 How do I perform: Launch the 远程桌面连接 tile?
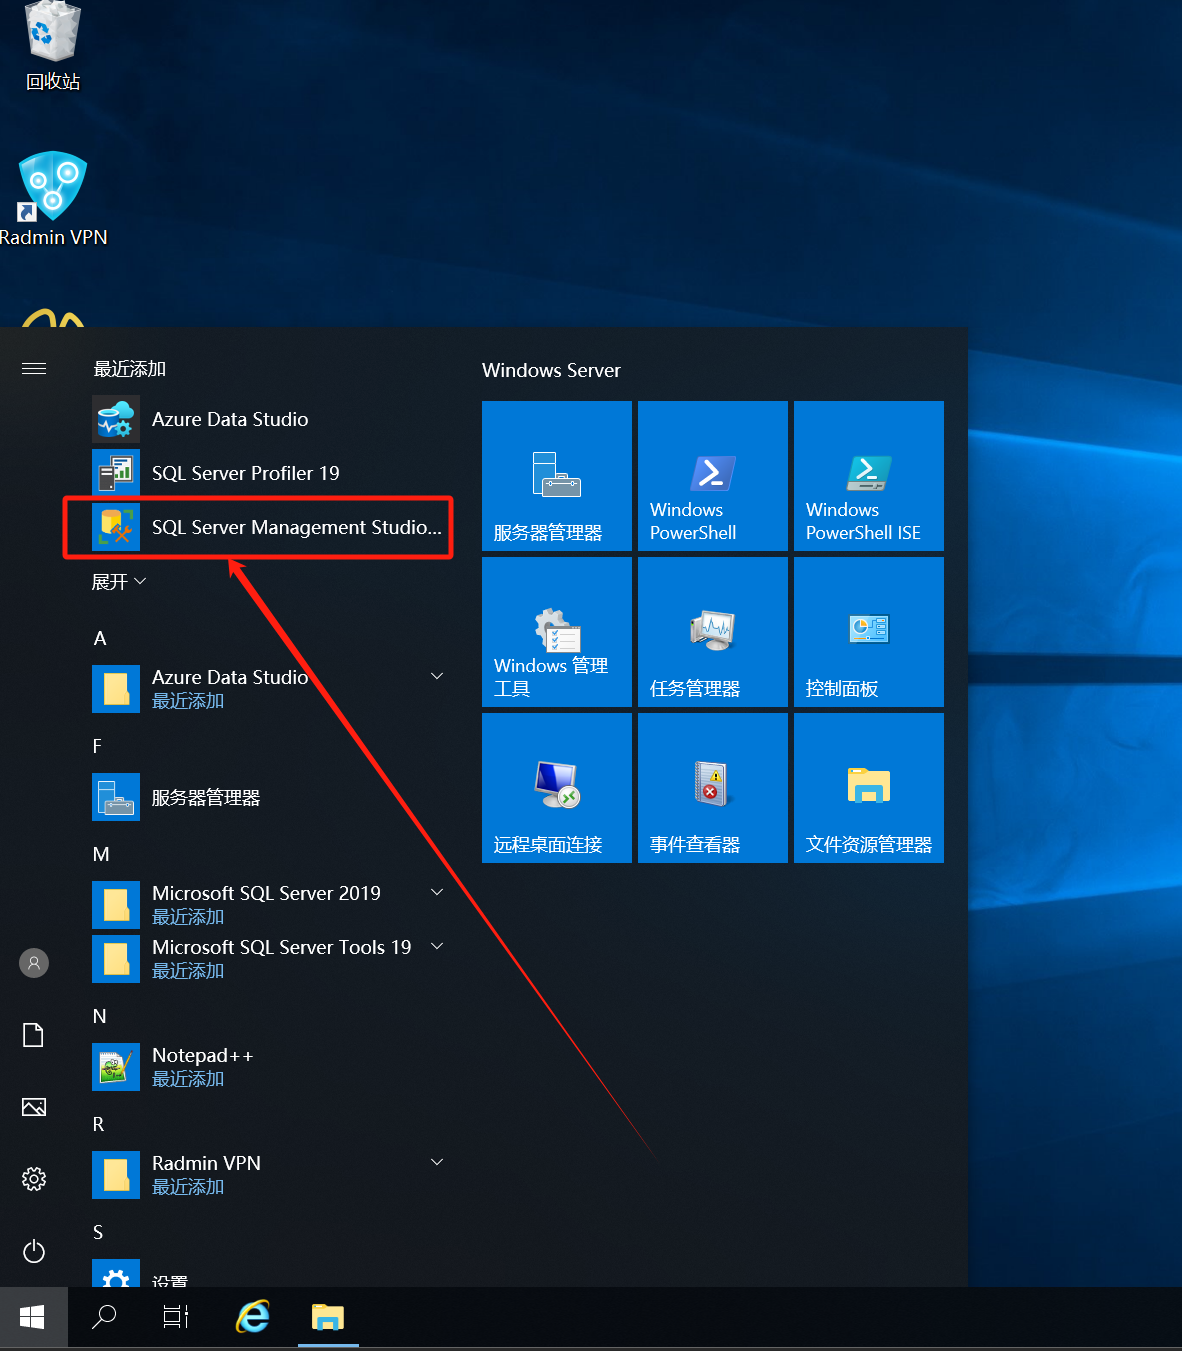tap(556, 788)
